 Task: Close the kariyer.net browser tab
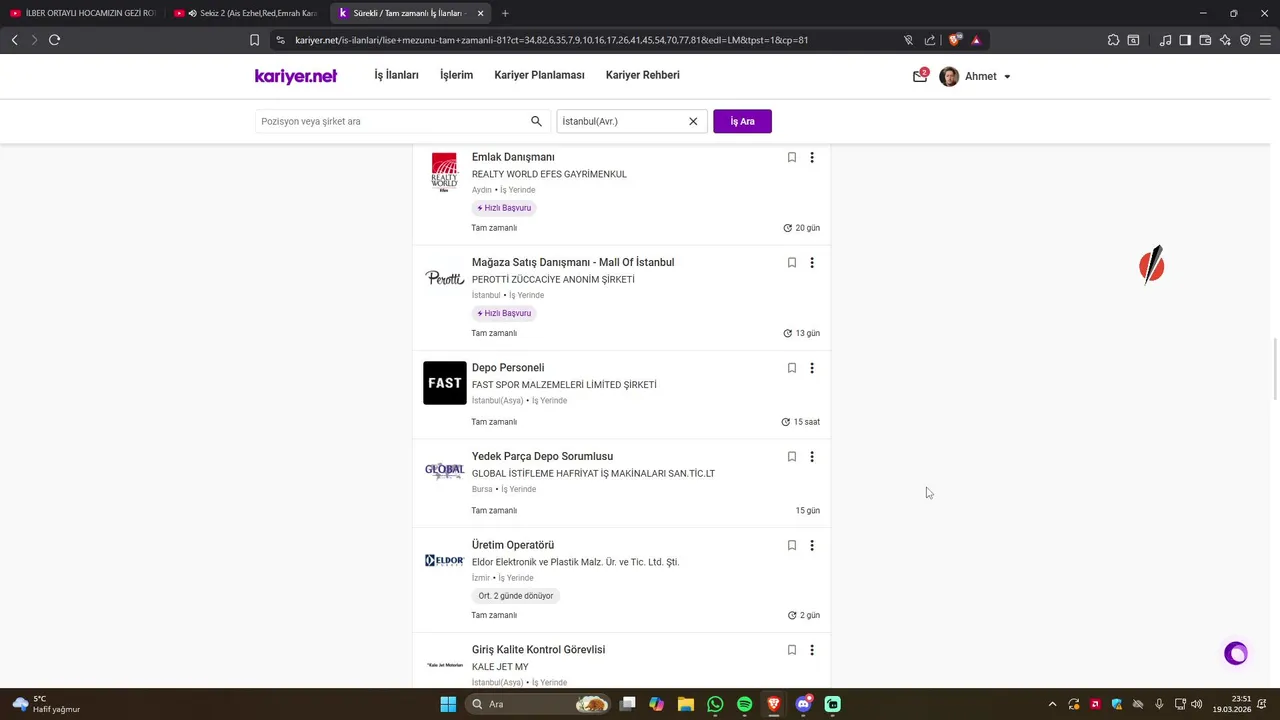tap(481, 13)
